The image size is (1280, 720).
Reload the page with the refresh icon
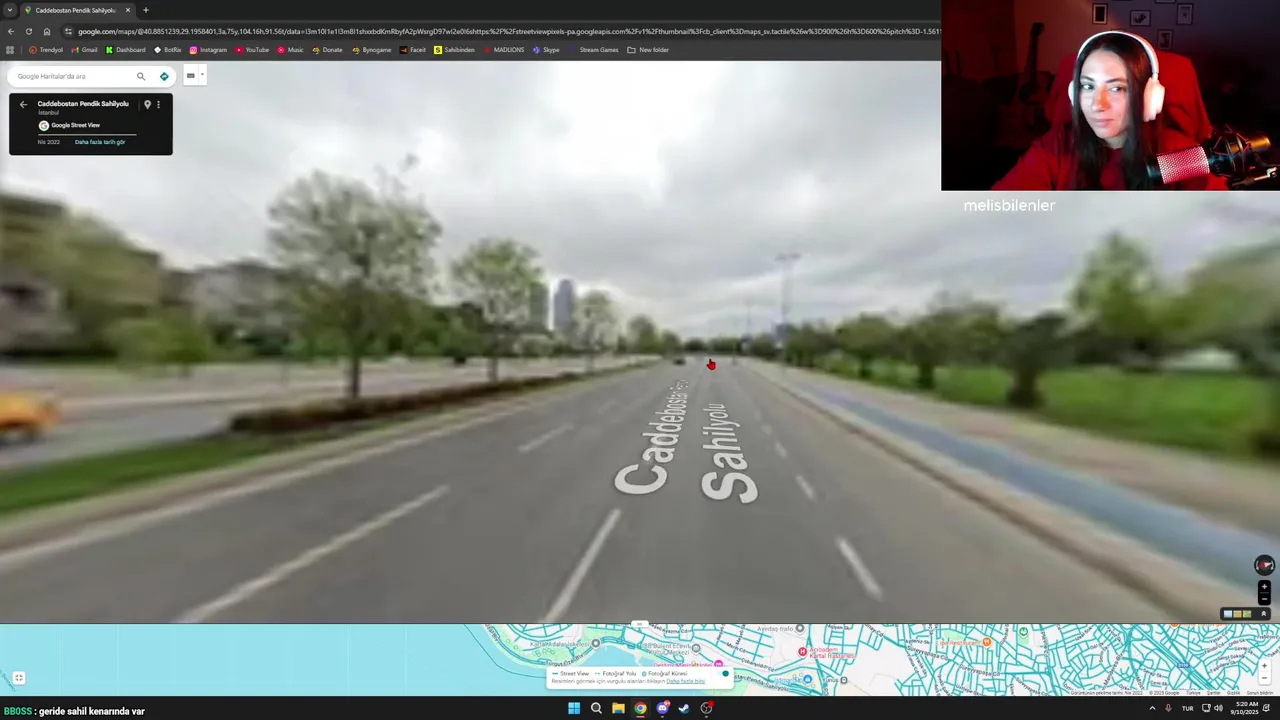pos(28,31)
